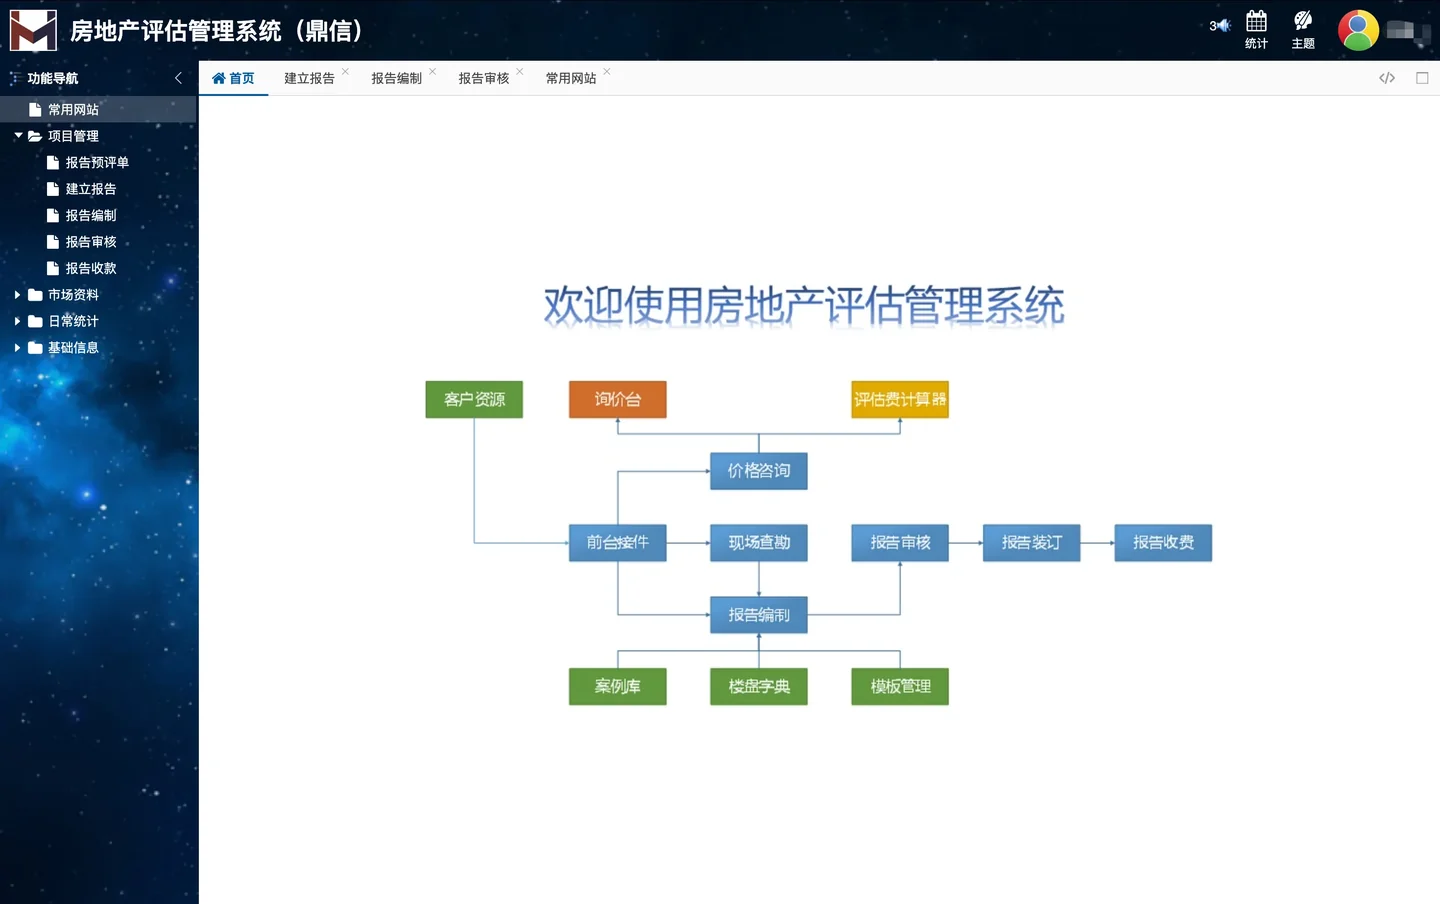This screenshot has height=904, width=1440.
Task: Open the 统计 calendar statistics icon
Action: coord(1255,30)
